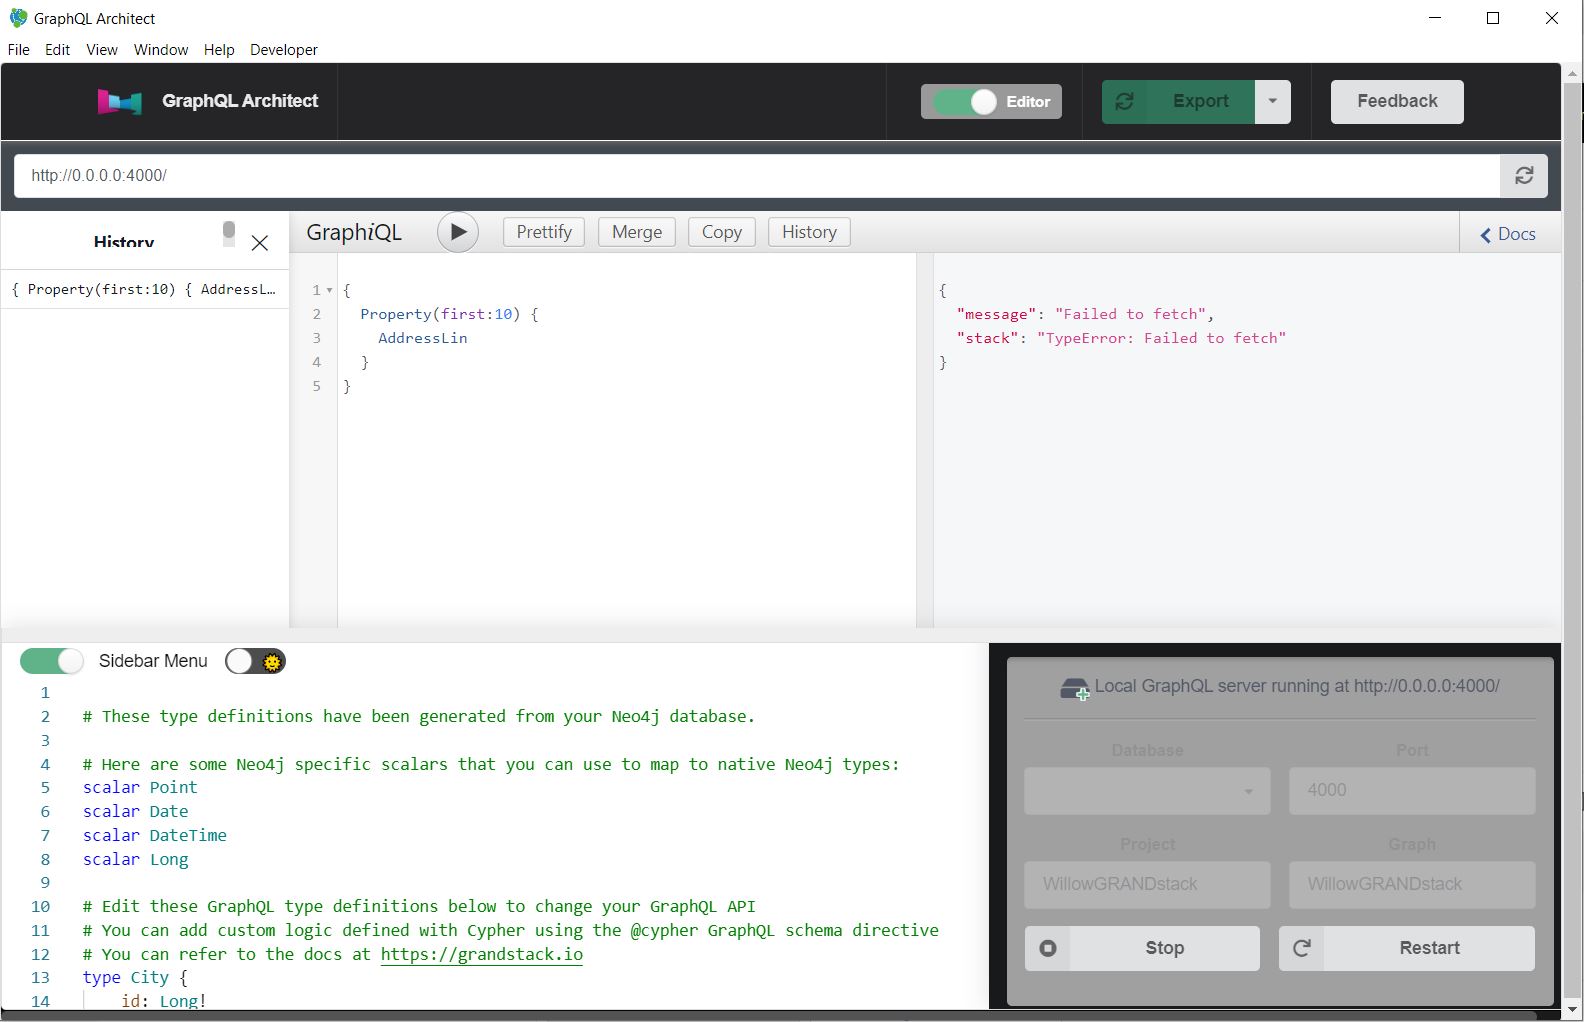Click the Merge button

[637, 232]
